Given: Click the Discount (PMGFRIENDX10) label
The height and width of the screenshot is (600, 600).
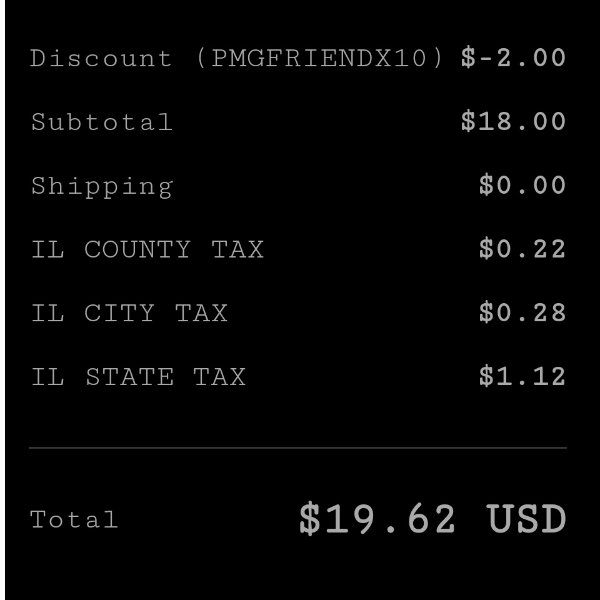Looking at the screenshot, I should (236, 59).
